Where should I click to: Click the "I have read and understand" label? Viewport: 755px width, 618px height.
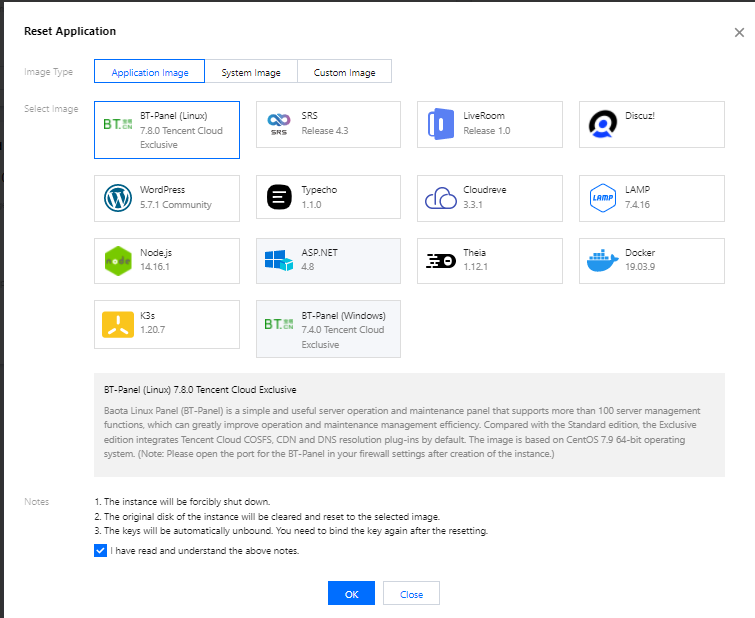coord(205,551)
